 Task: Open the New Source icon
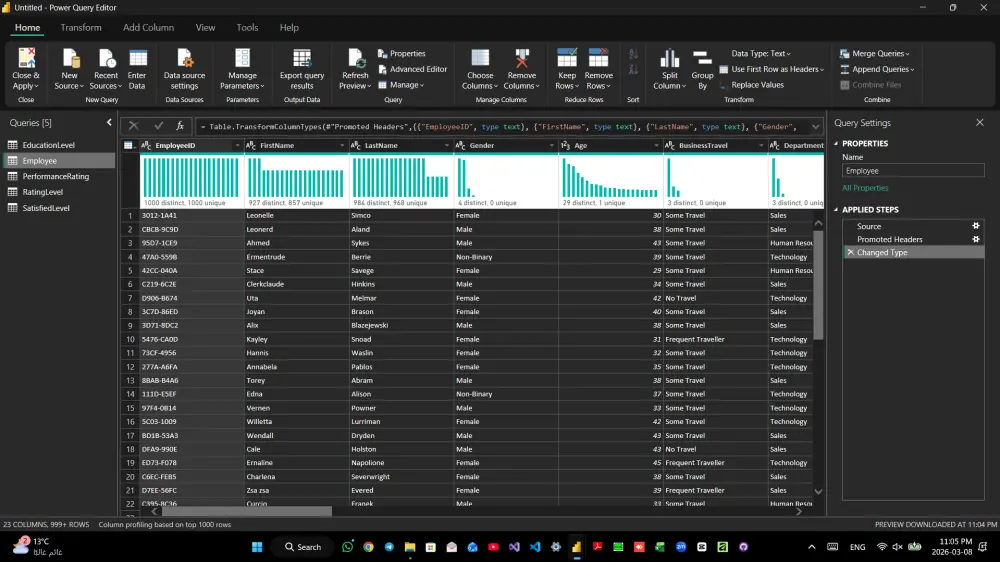(x=70, y=58)
